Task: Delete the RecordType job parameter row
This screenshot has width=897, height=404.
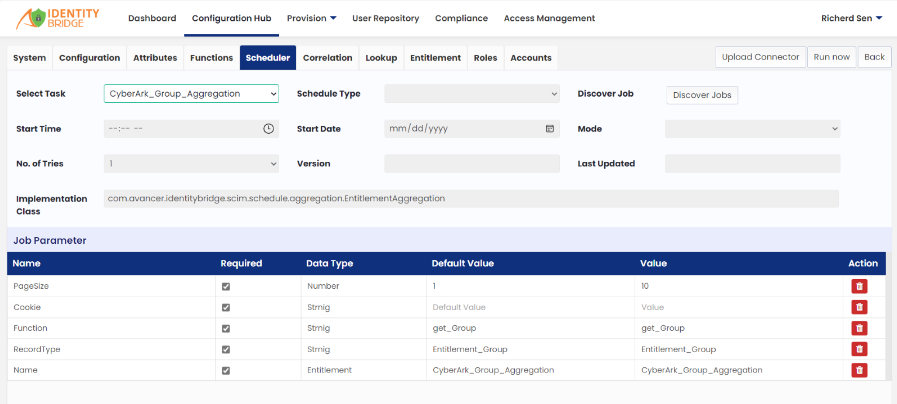Action: click(859, 349)
